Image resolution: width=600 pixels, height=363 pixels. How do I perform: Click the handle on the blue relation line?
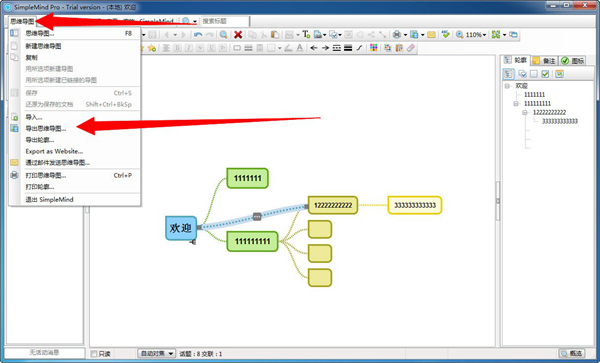pyautogui.click(x=257, y=217)
